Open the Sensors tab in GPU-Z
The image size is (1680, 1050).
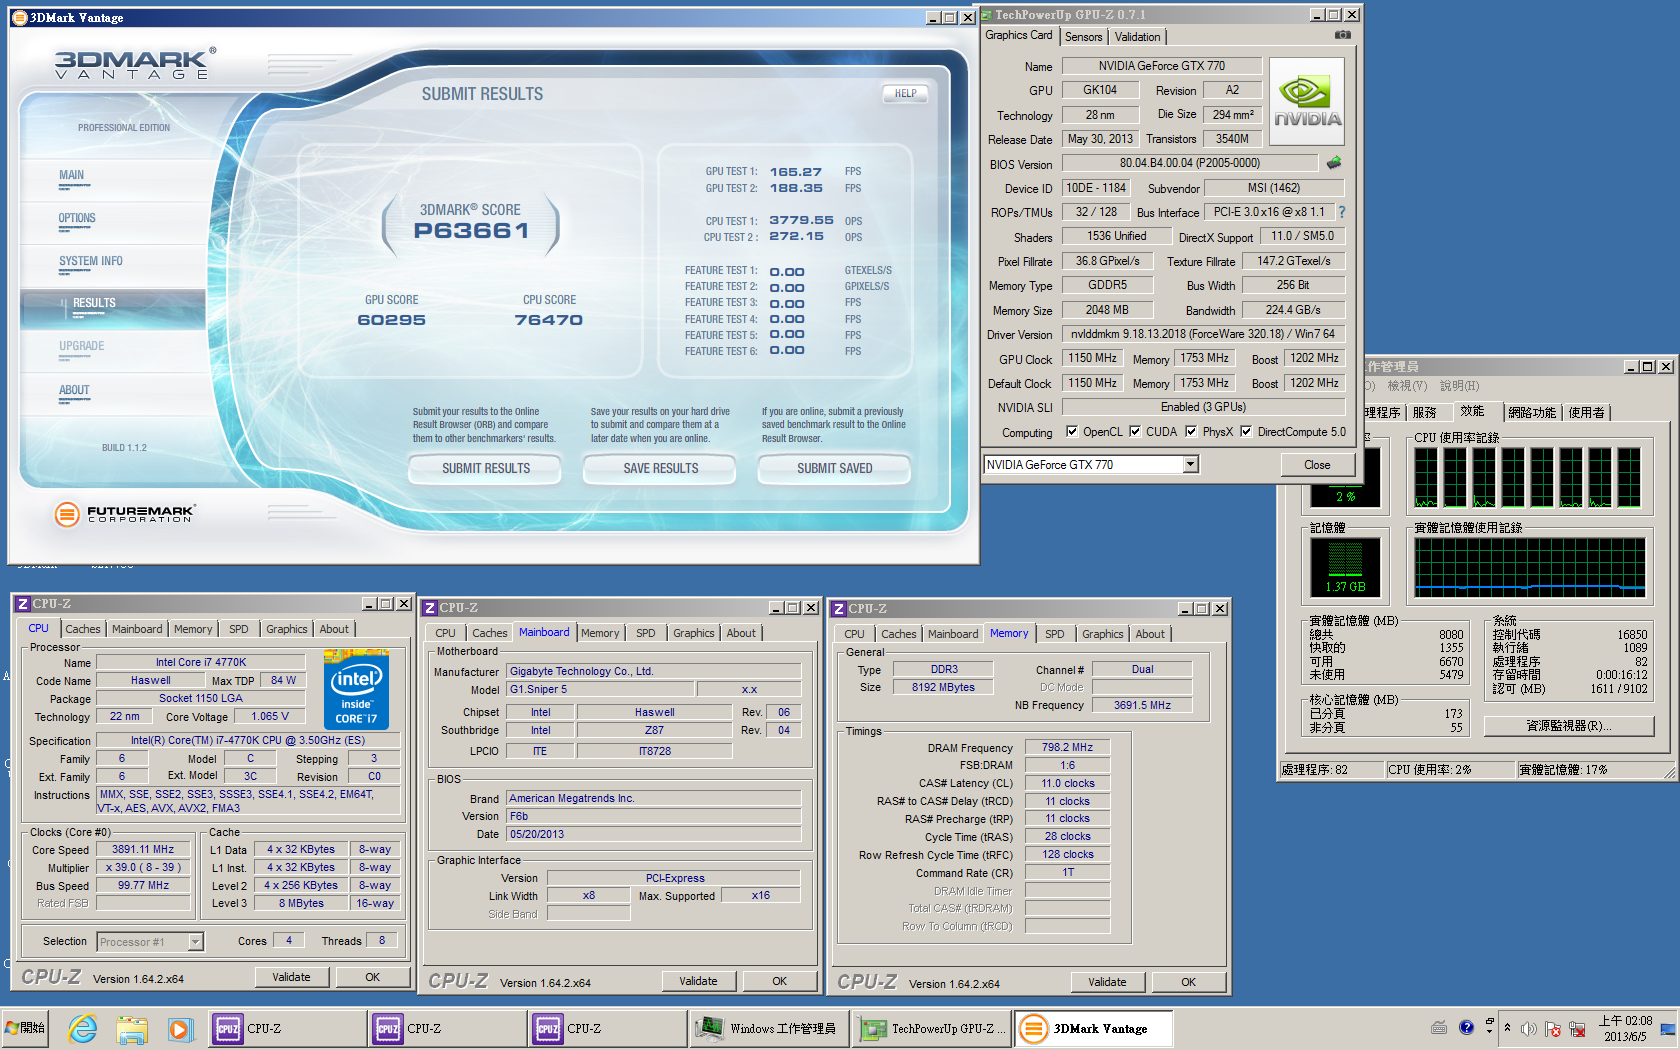1083,37
